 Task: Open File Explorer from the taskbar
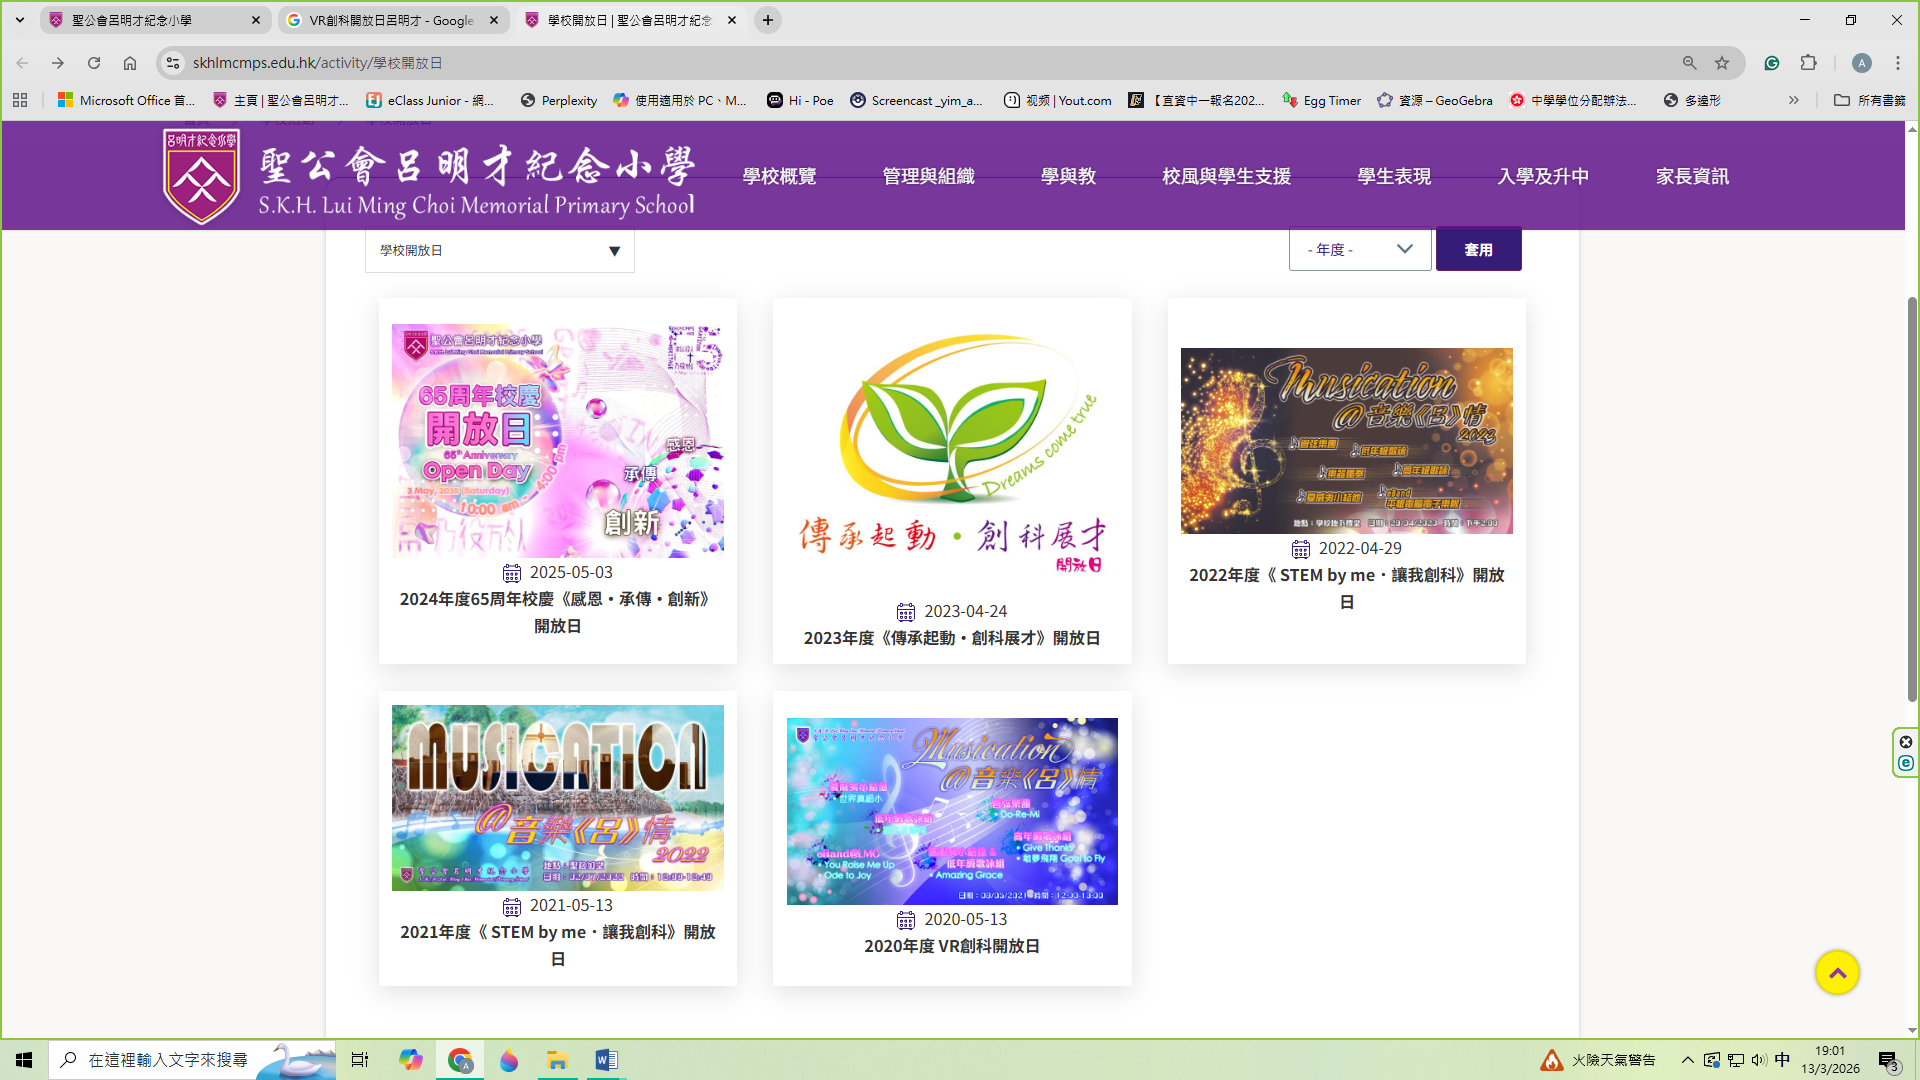tap(557, 1060)
